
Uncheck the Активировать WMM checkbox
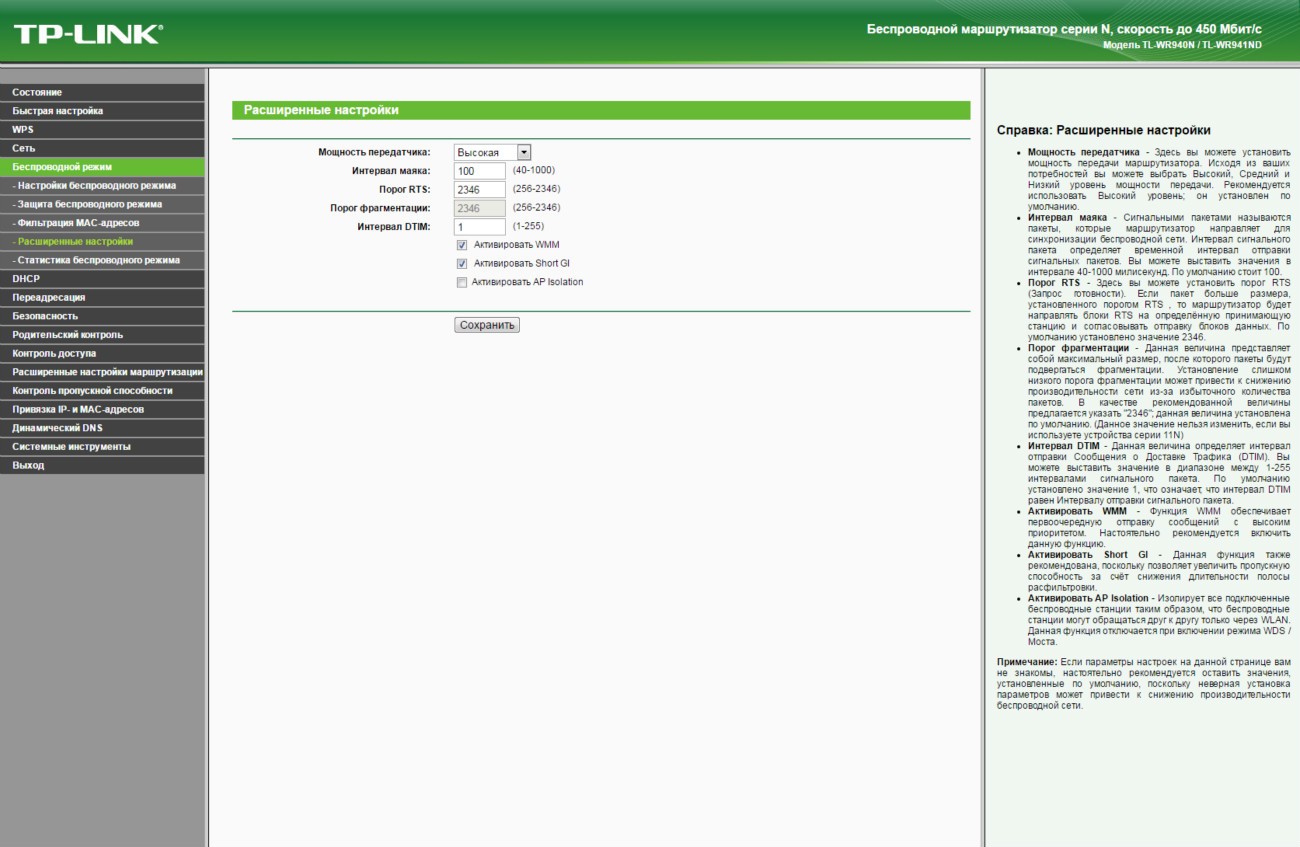[461, 245]
